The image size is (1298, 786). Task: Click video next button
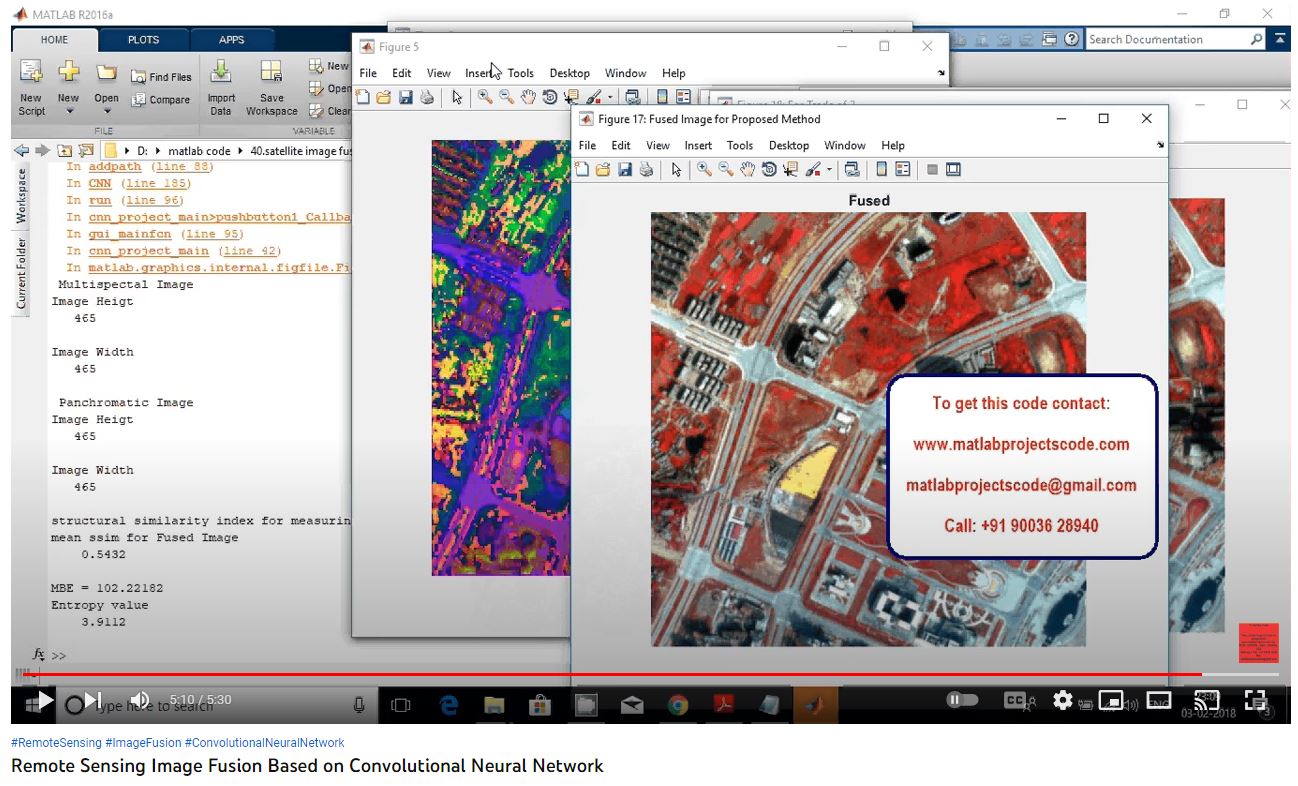(92, 700)
